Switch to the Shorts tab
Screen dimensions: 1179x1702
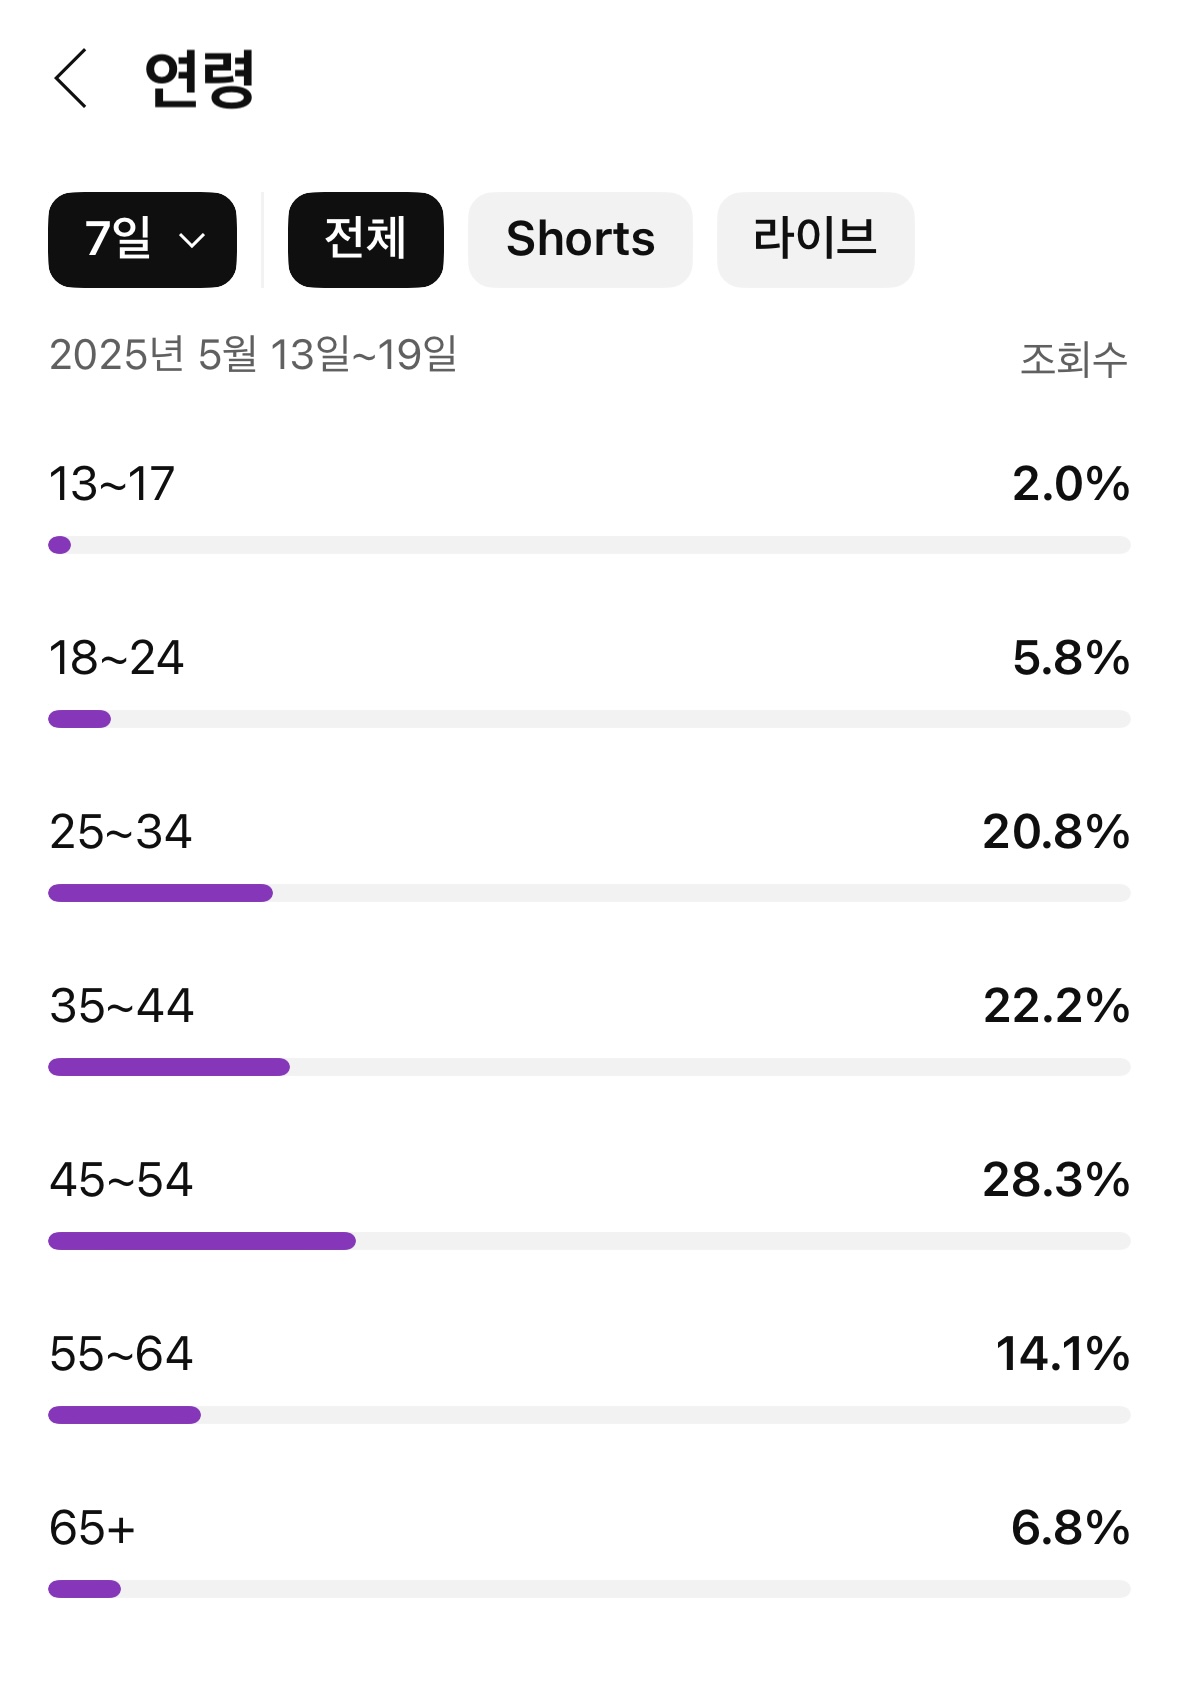pos(580,240)
